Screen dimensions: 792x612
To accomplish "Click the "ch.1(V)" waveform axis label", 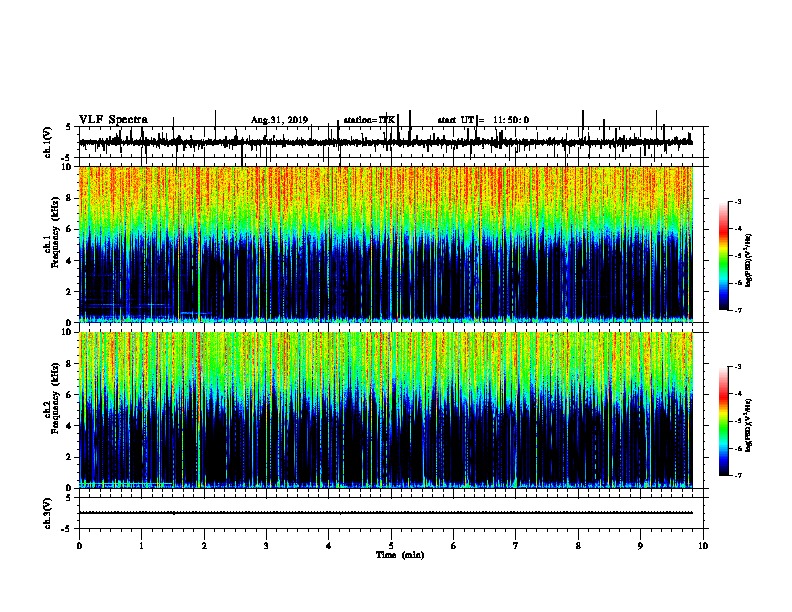I will [48, 142].
